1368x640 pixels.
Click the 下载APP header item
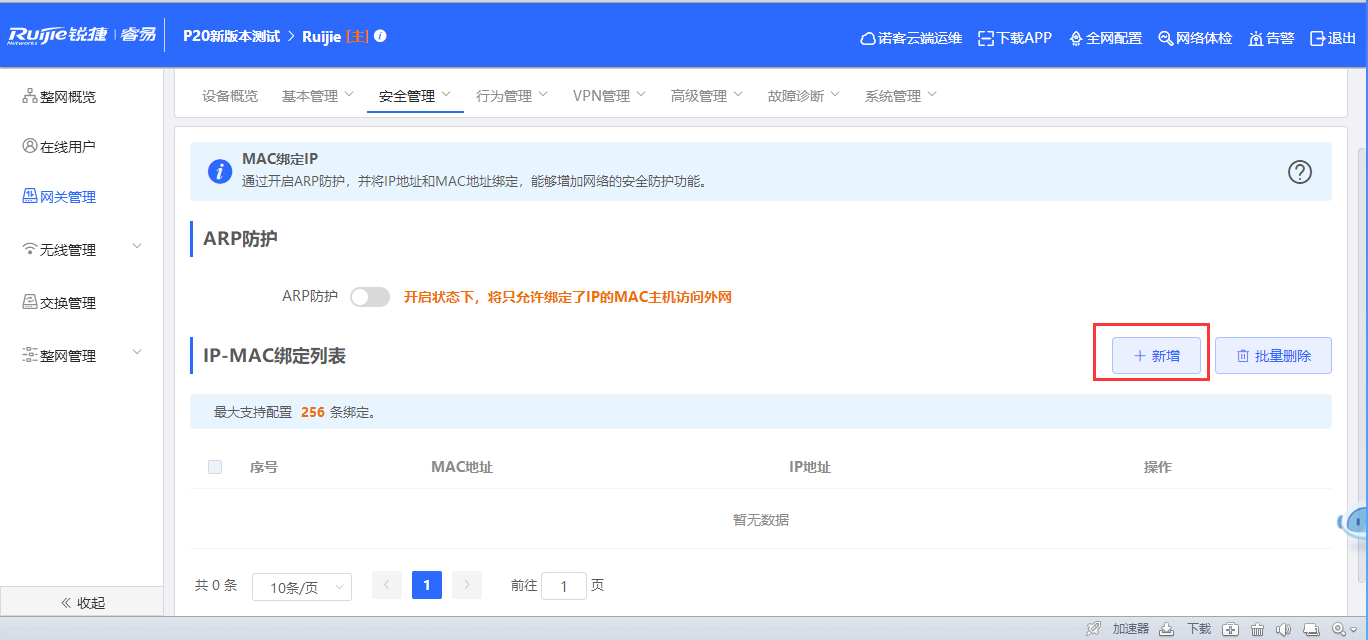1015,38
